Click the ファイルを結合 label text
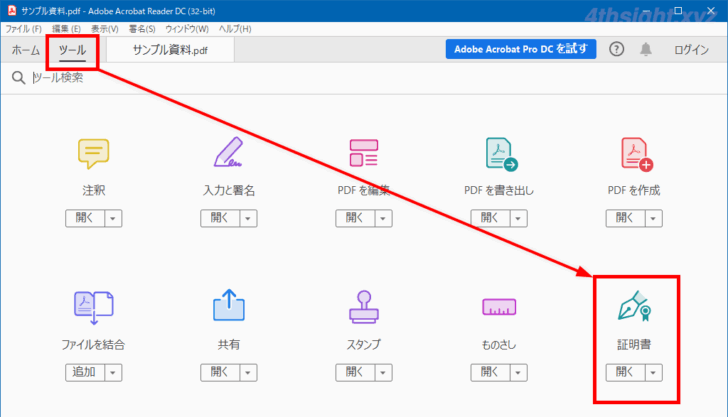 pyautogui.click(x=93, y=345)
